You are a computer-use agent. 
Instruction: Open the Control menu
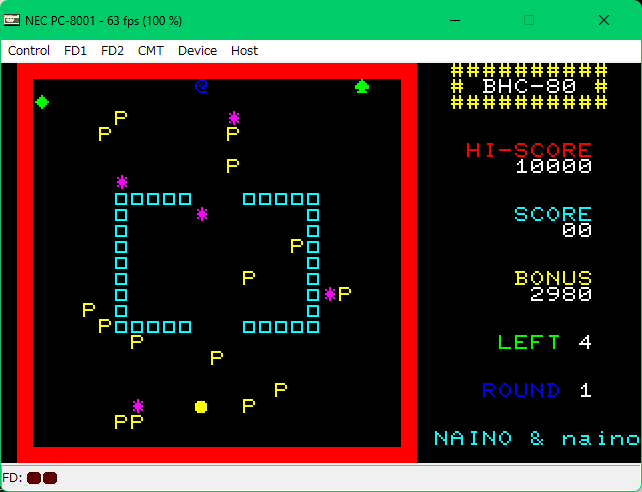[x=29, y=50]
